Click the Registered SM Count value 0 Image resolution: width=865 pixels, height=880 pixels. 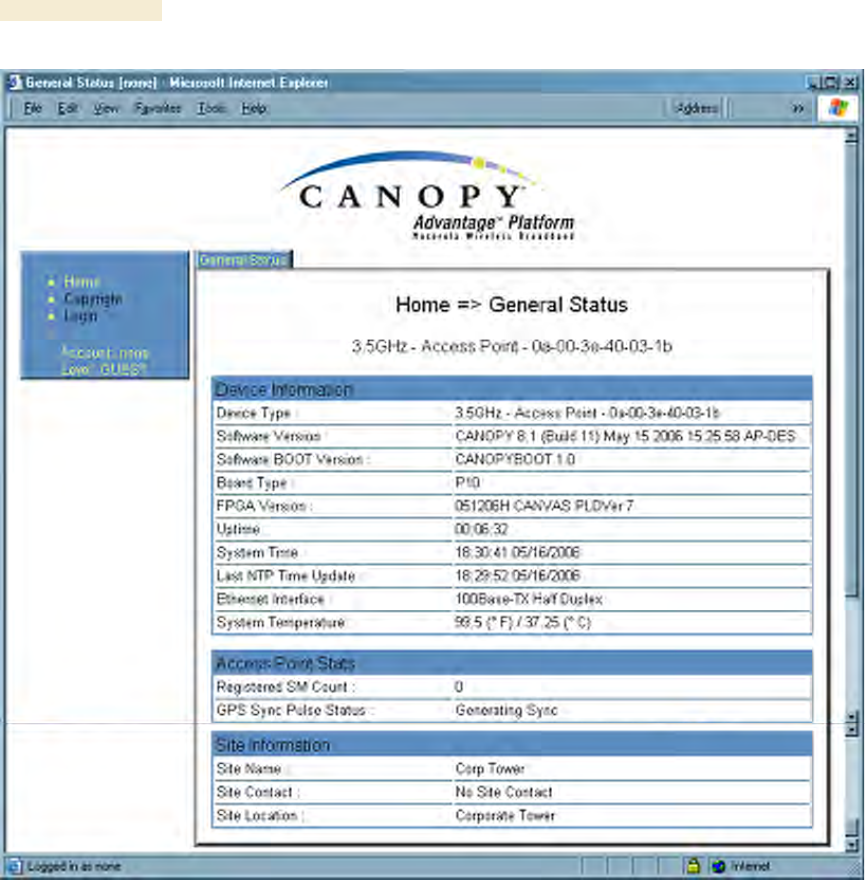tap(459, 686)
